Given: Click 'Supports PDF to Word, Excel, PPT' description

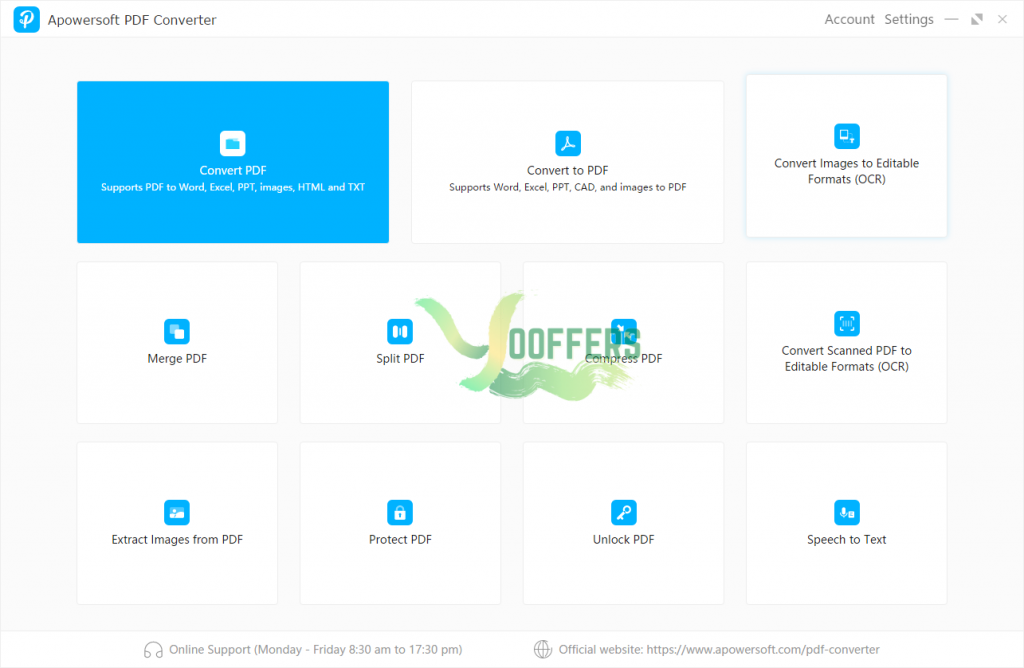Looking at the screenshot, I should (x=232, y=187).
